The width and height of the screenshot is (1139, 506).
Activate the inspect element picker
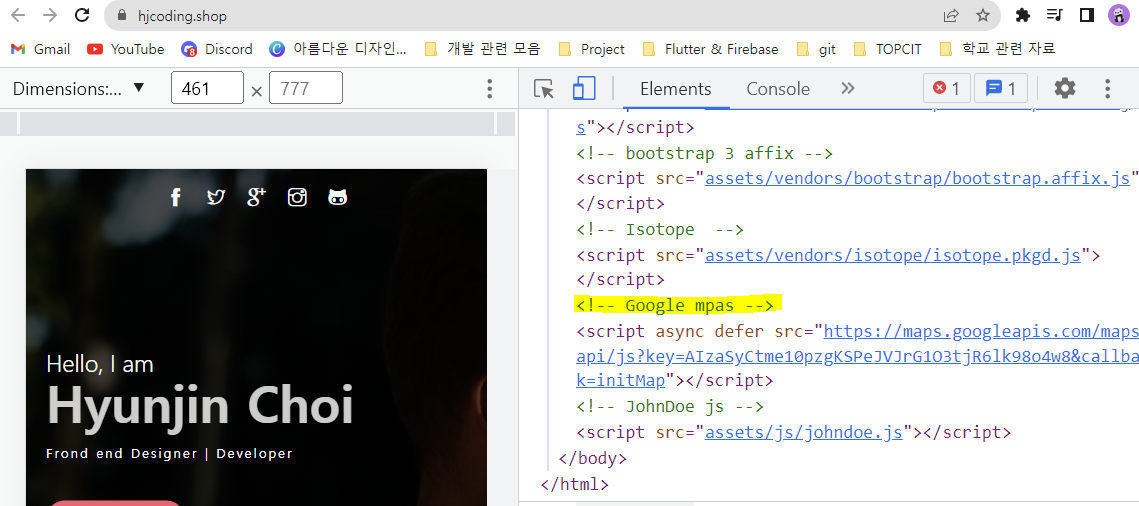coord(543,89)
